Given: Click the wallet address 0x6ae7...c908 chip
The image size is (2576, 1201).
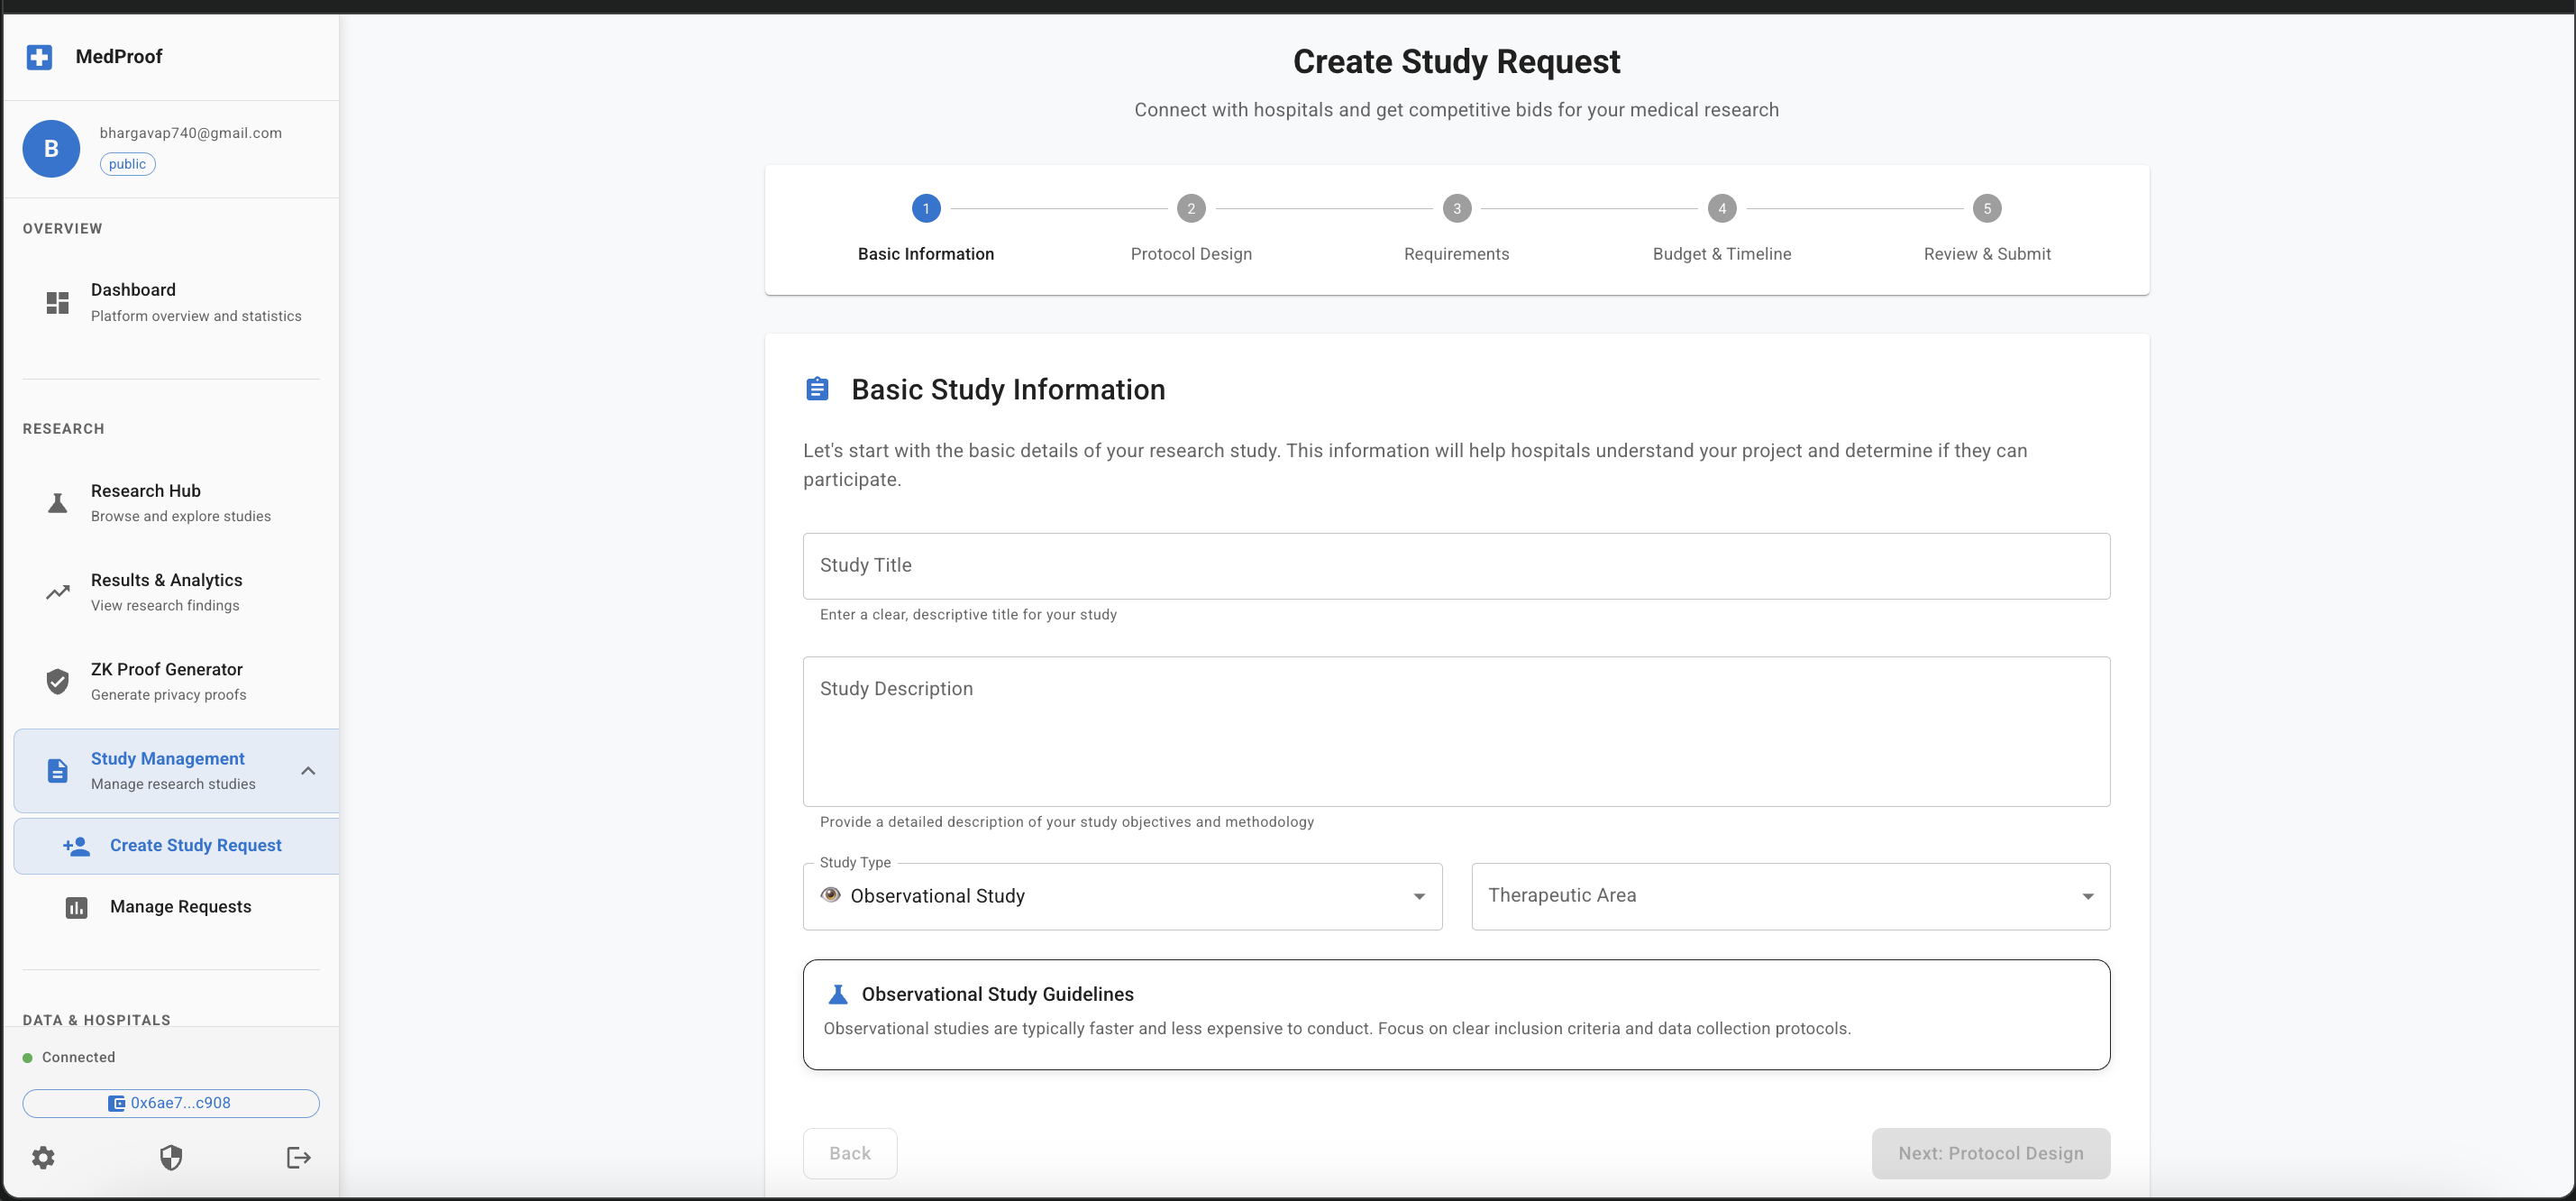Looking at the screenshot, I should click(171, 1103).
